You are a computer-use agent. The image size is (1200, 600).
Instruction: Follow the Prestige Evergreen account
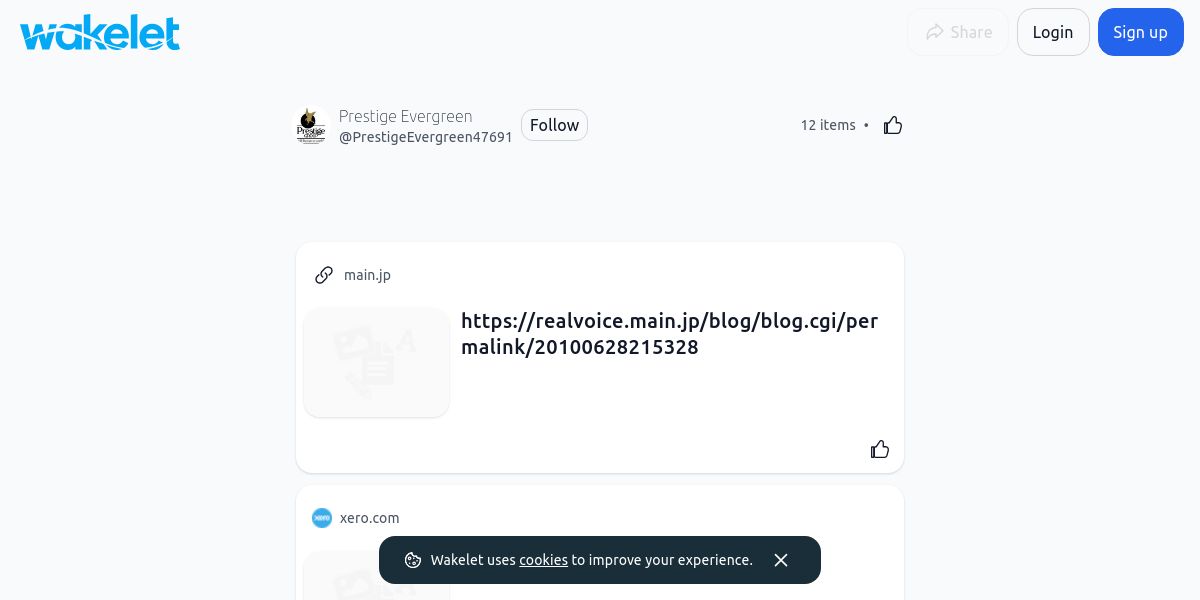(554, 125)
